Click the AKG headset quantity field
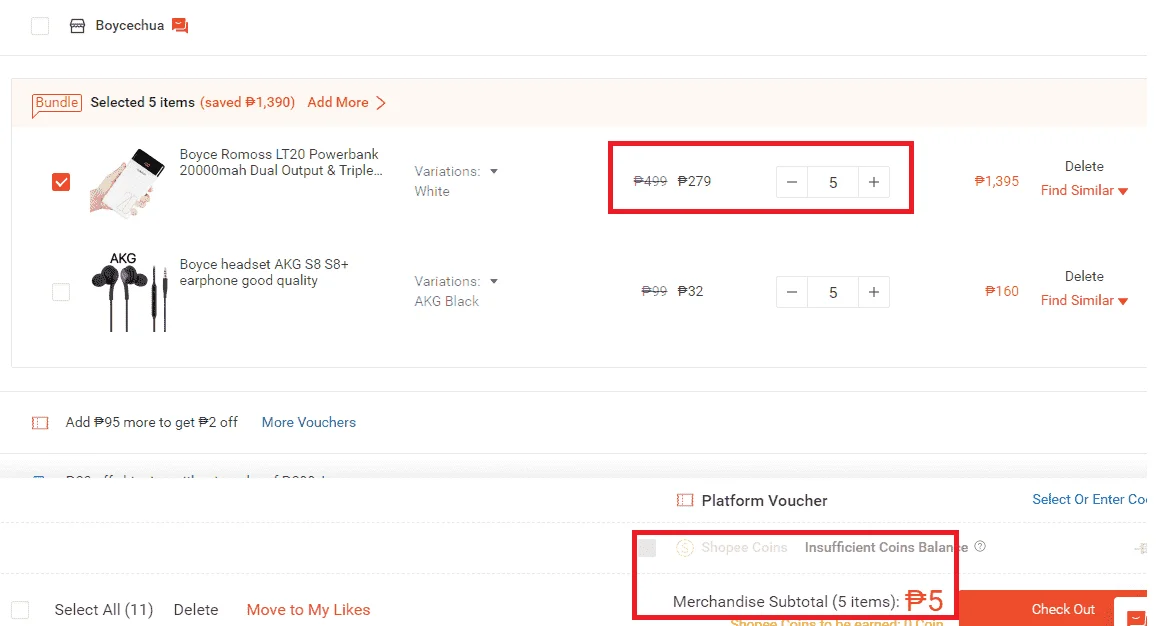 pyautogui.click(x=833, y=292)
